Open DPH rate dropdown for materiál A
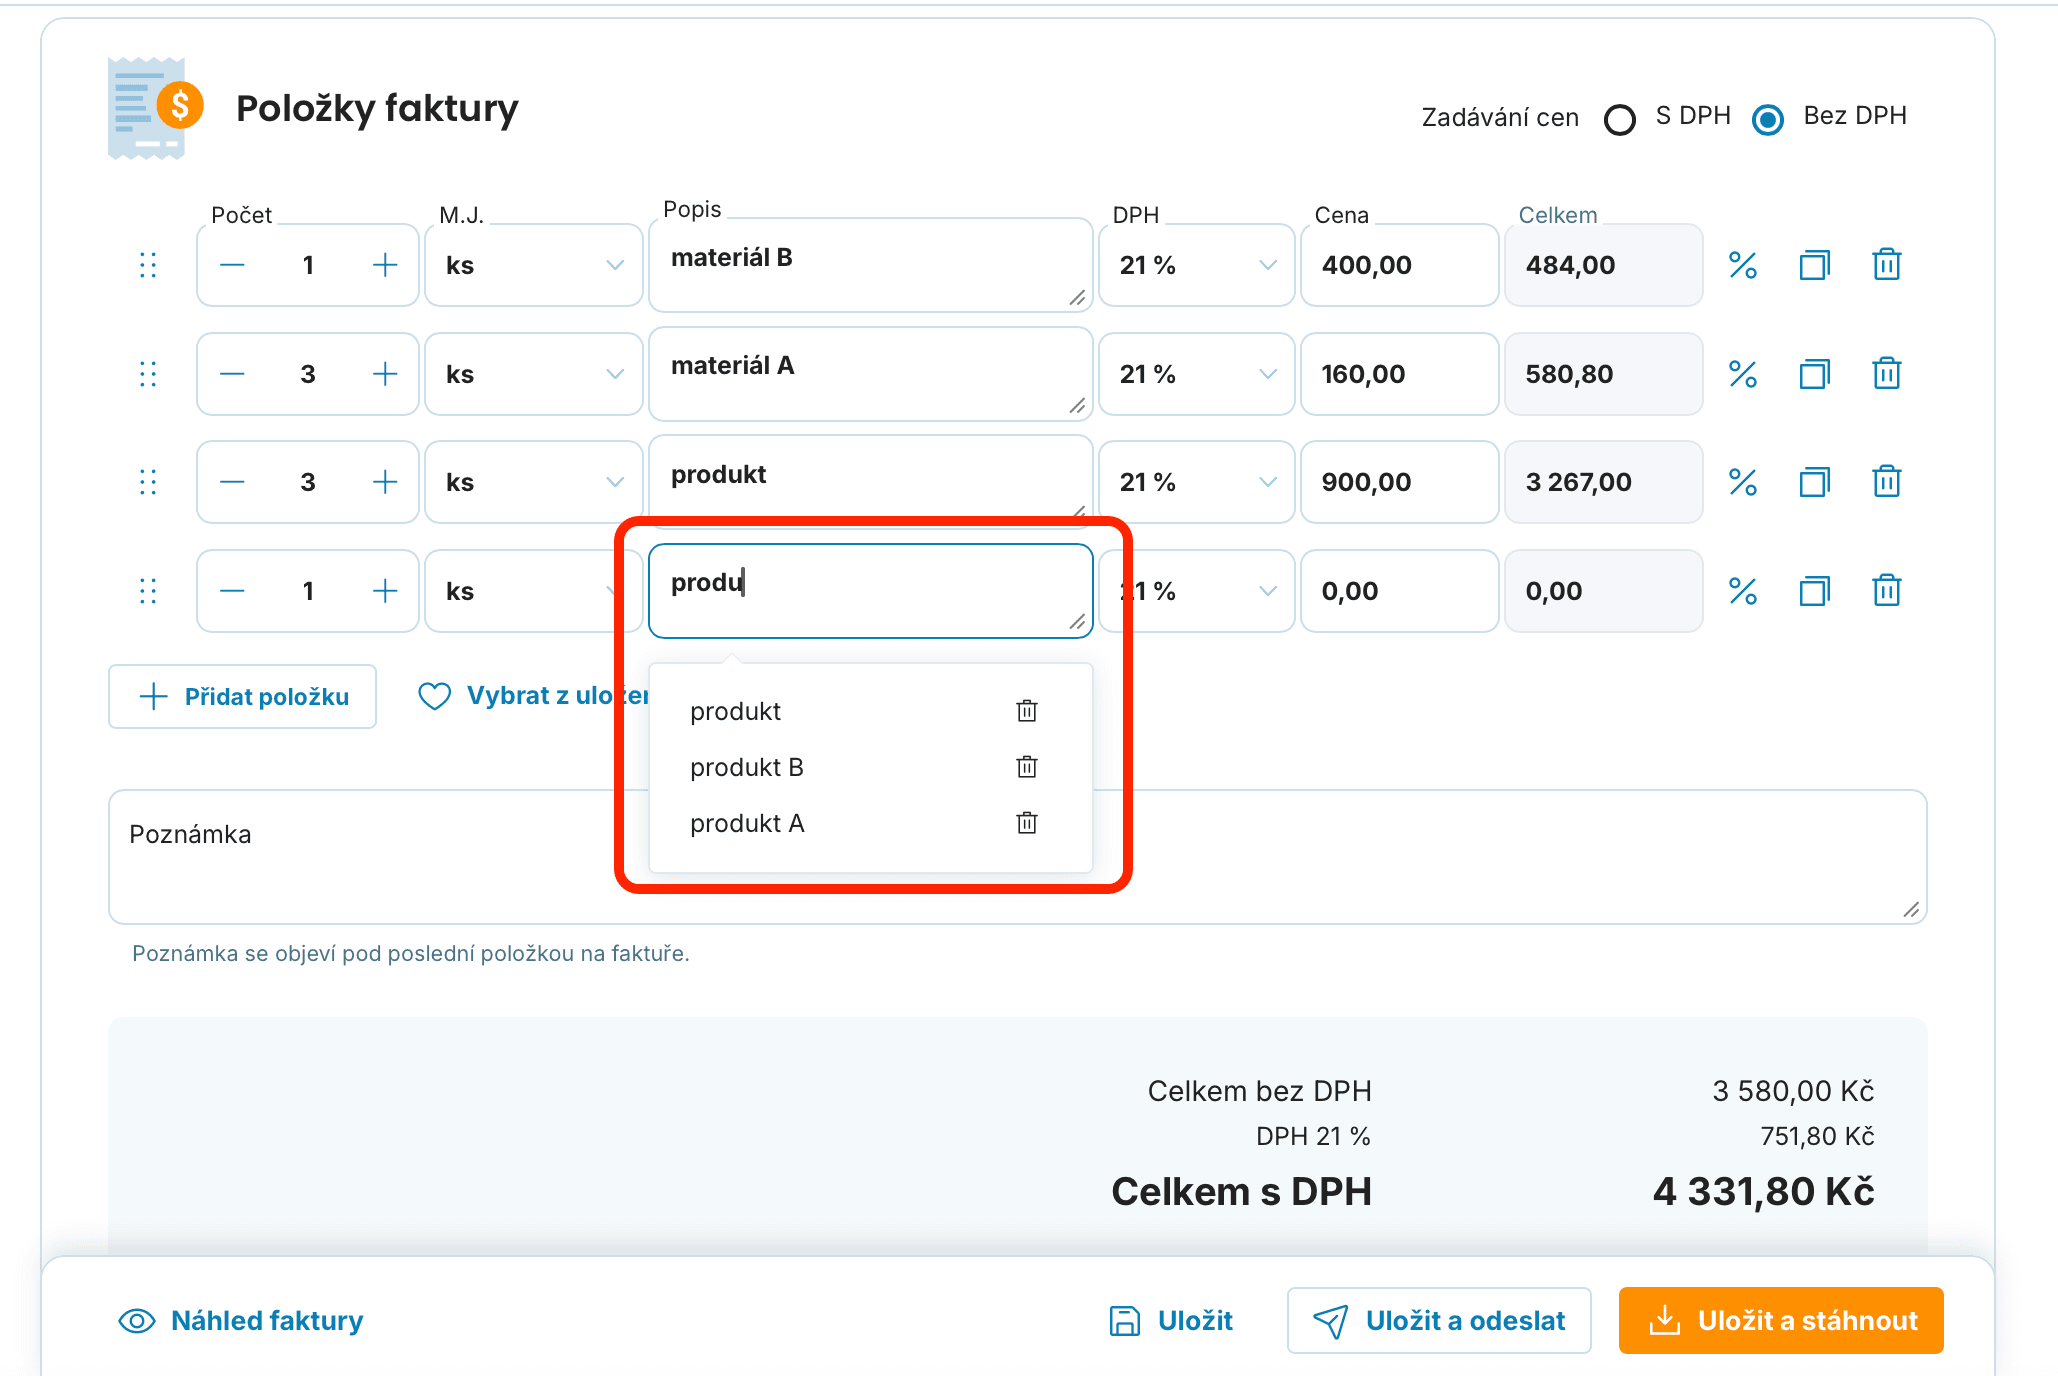 (1197, 374)
